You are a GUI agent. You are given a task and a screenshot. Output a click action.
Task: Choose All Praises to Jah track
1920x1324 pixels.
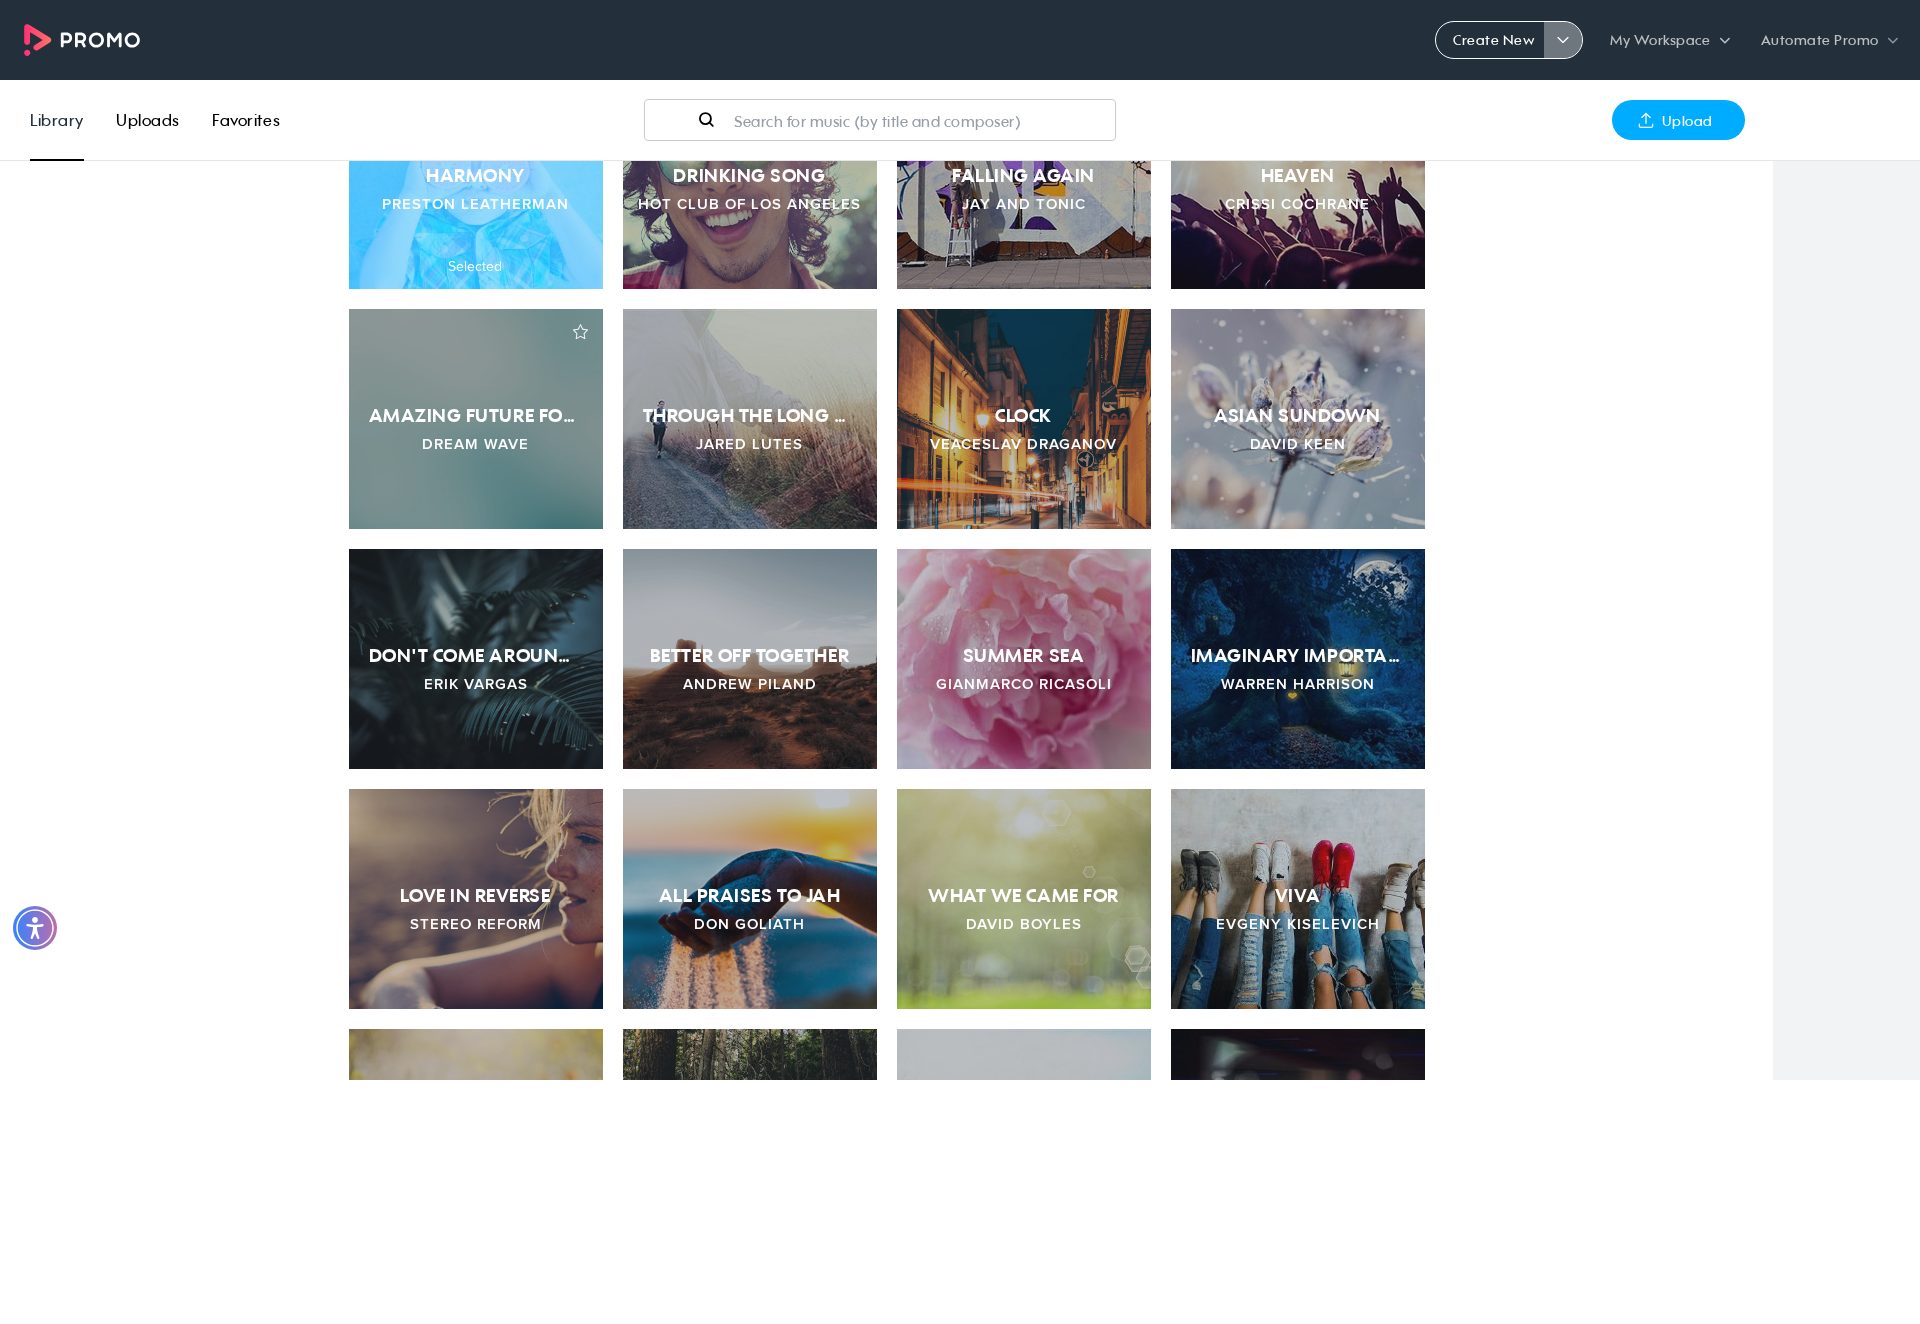[750, 899]
